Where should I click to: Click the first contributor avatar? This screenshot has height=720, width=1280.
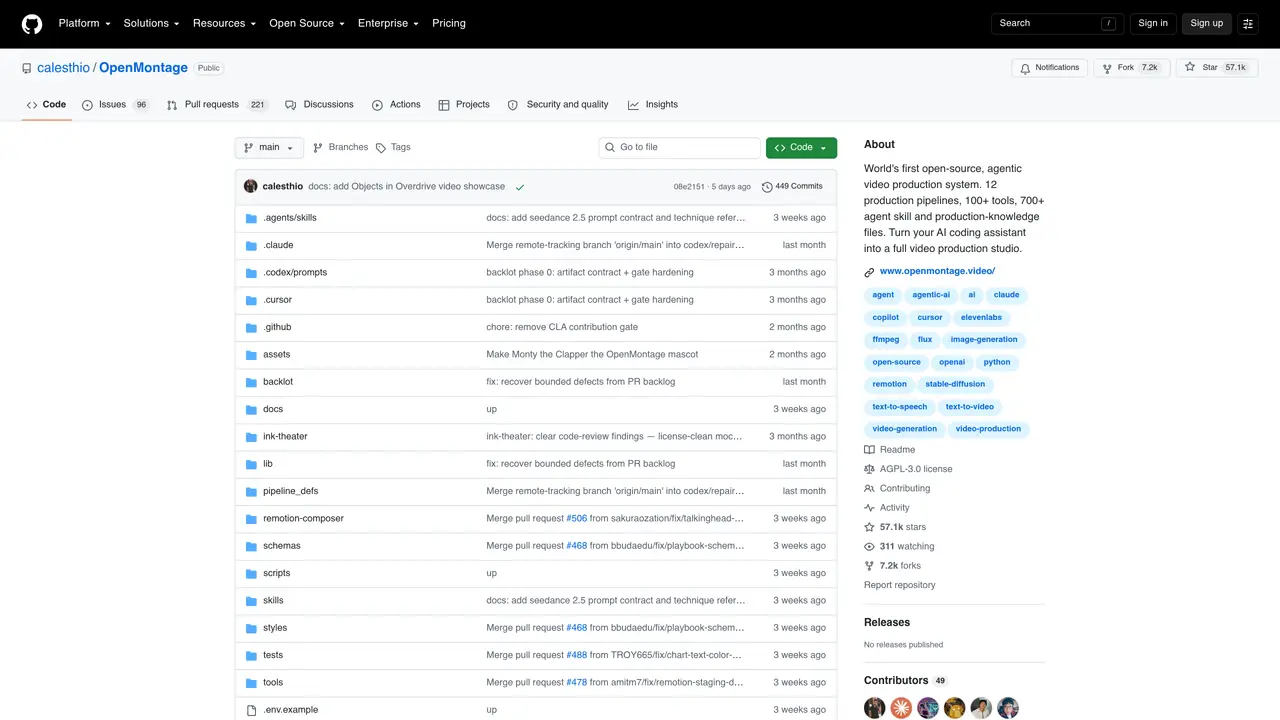(x=875, y=708)
